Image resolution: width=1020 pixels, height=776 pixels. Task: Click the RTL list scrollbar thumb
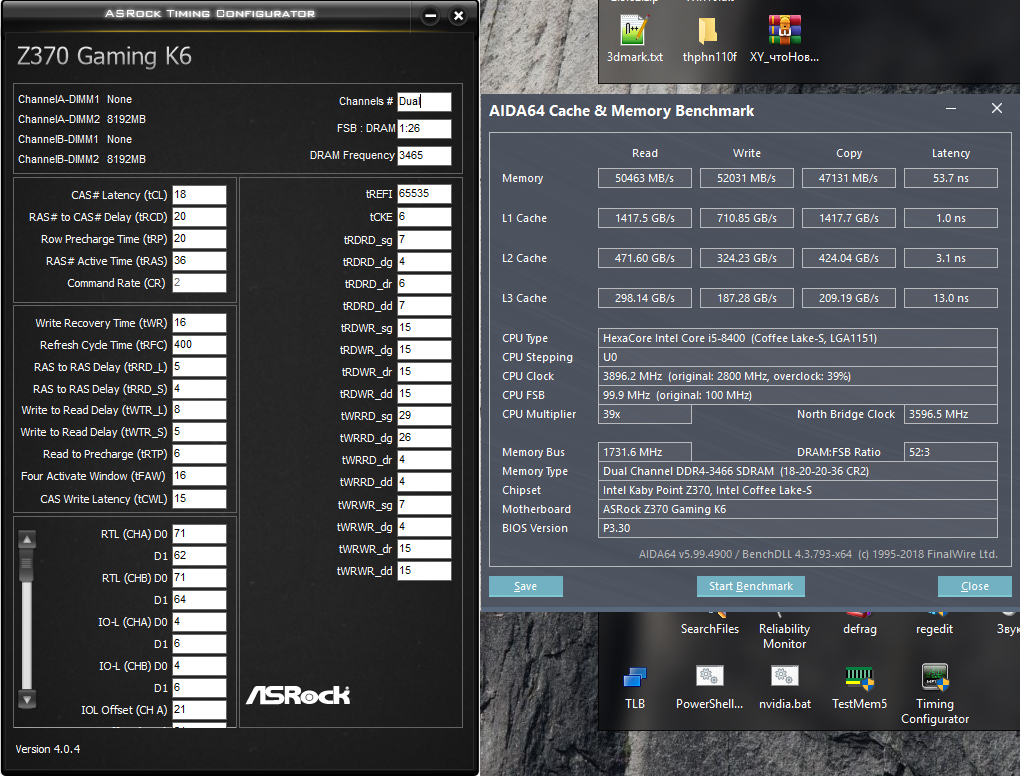(x=27, y=565)
